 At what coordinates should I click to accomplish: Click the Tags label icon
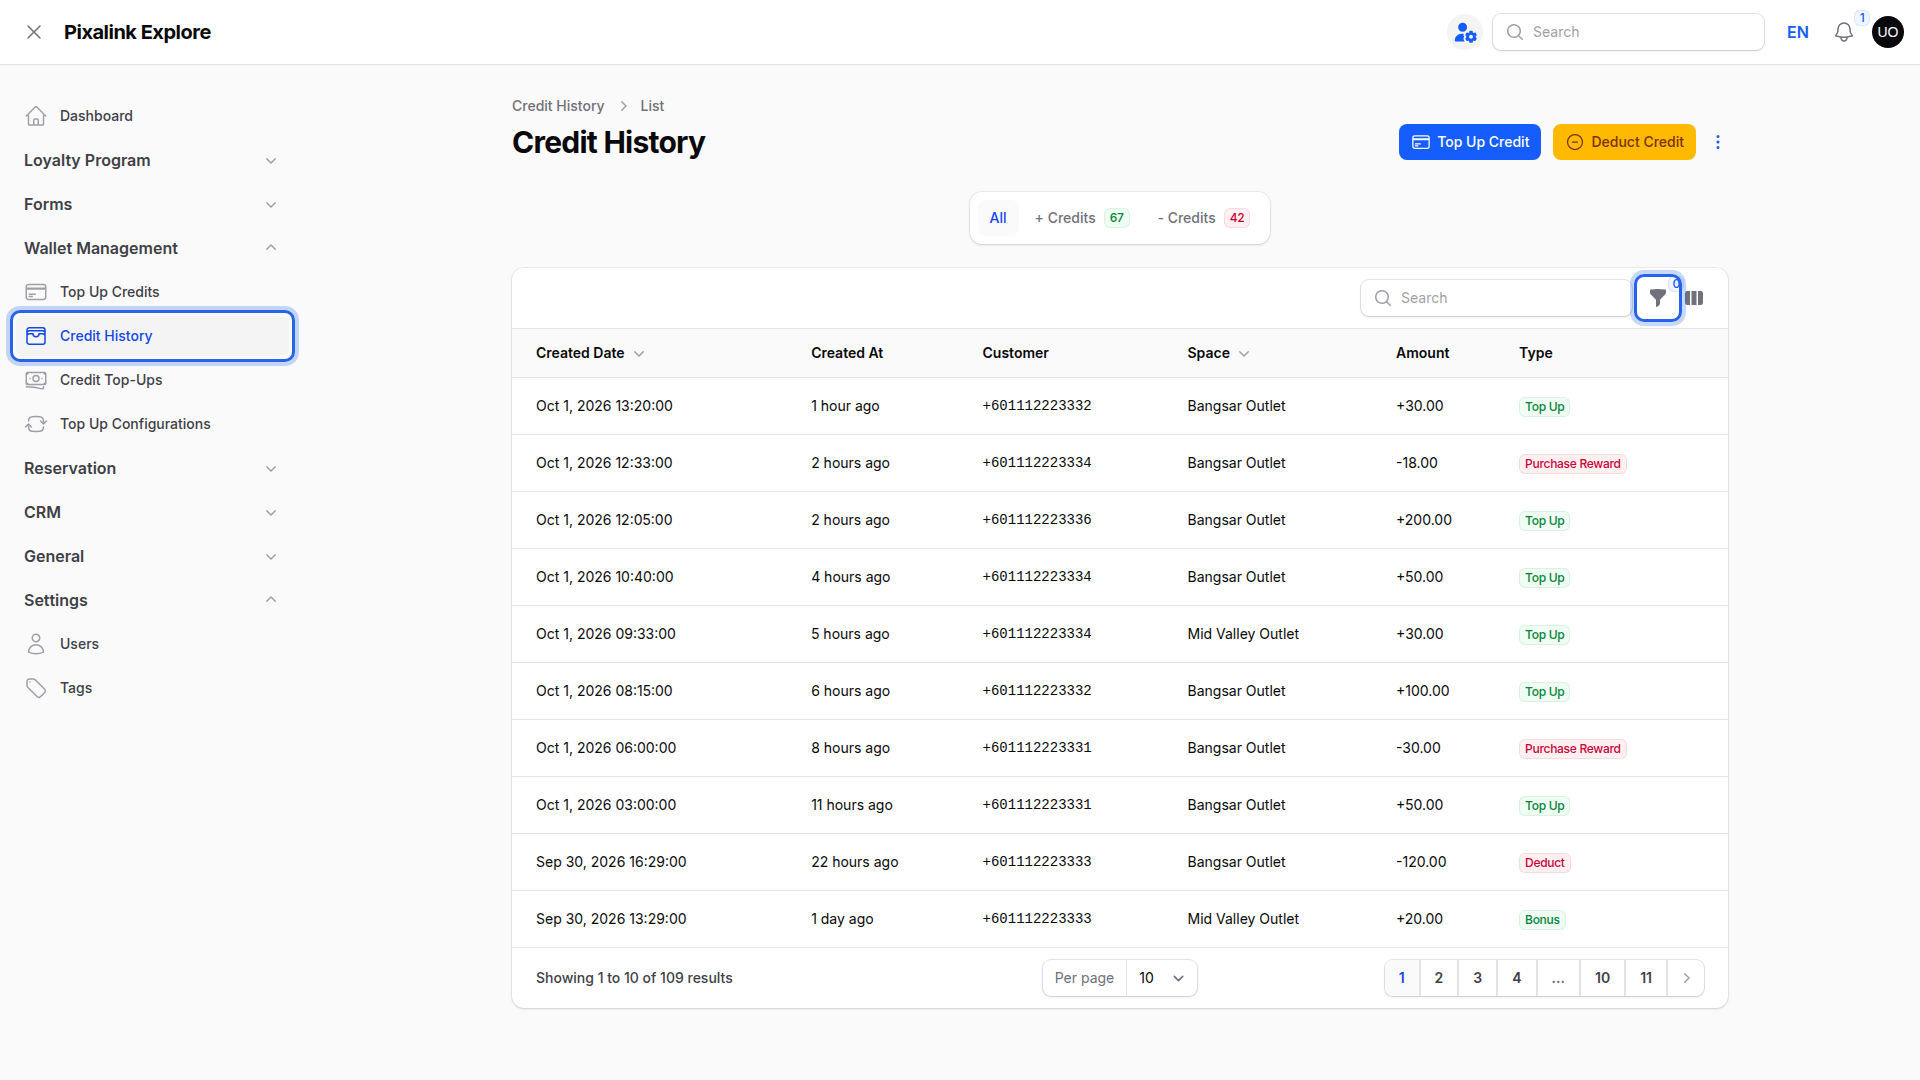point(36,688)
